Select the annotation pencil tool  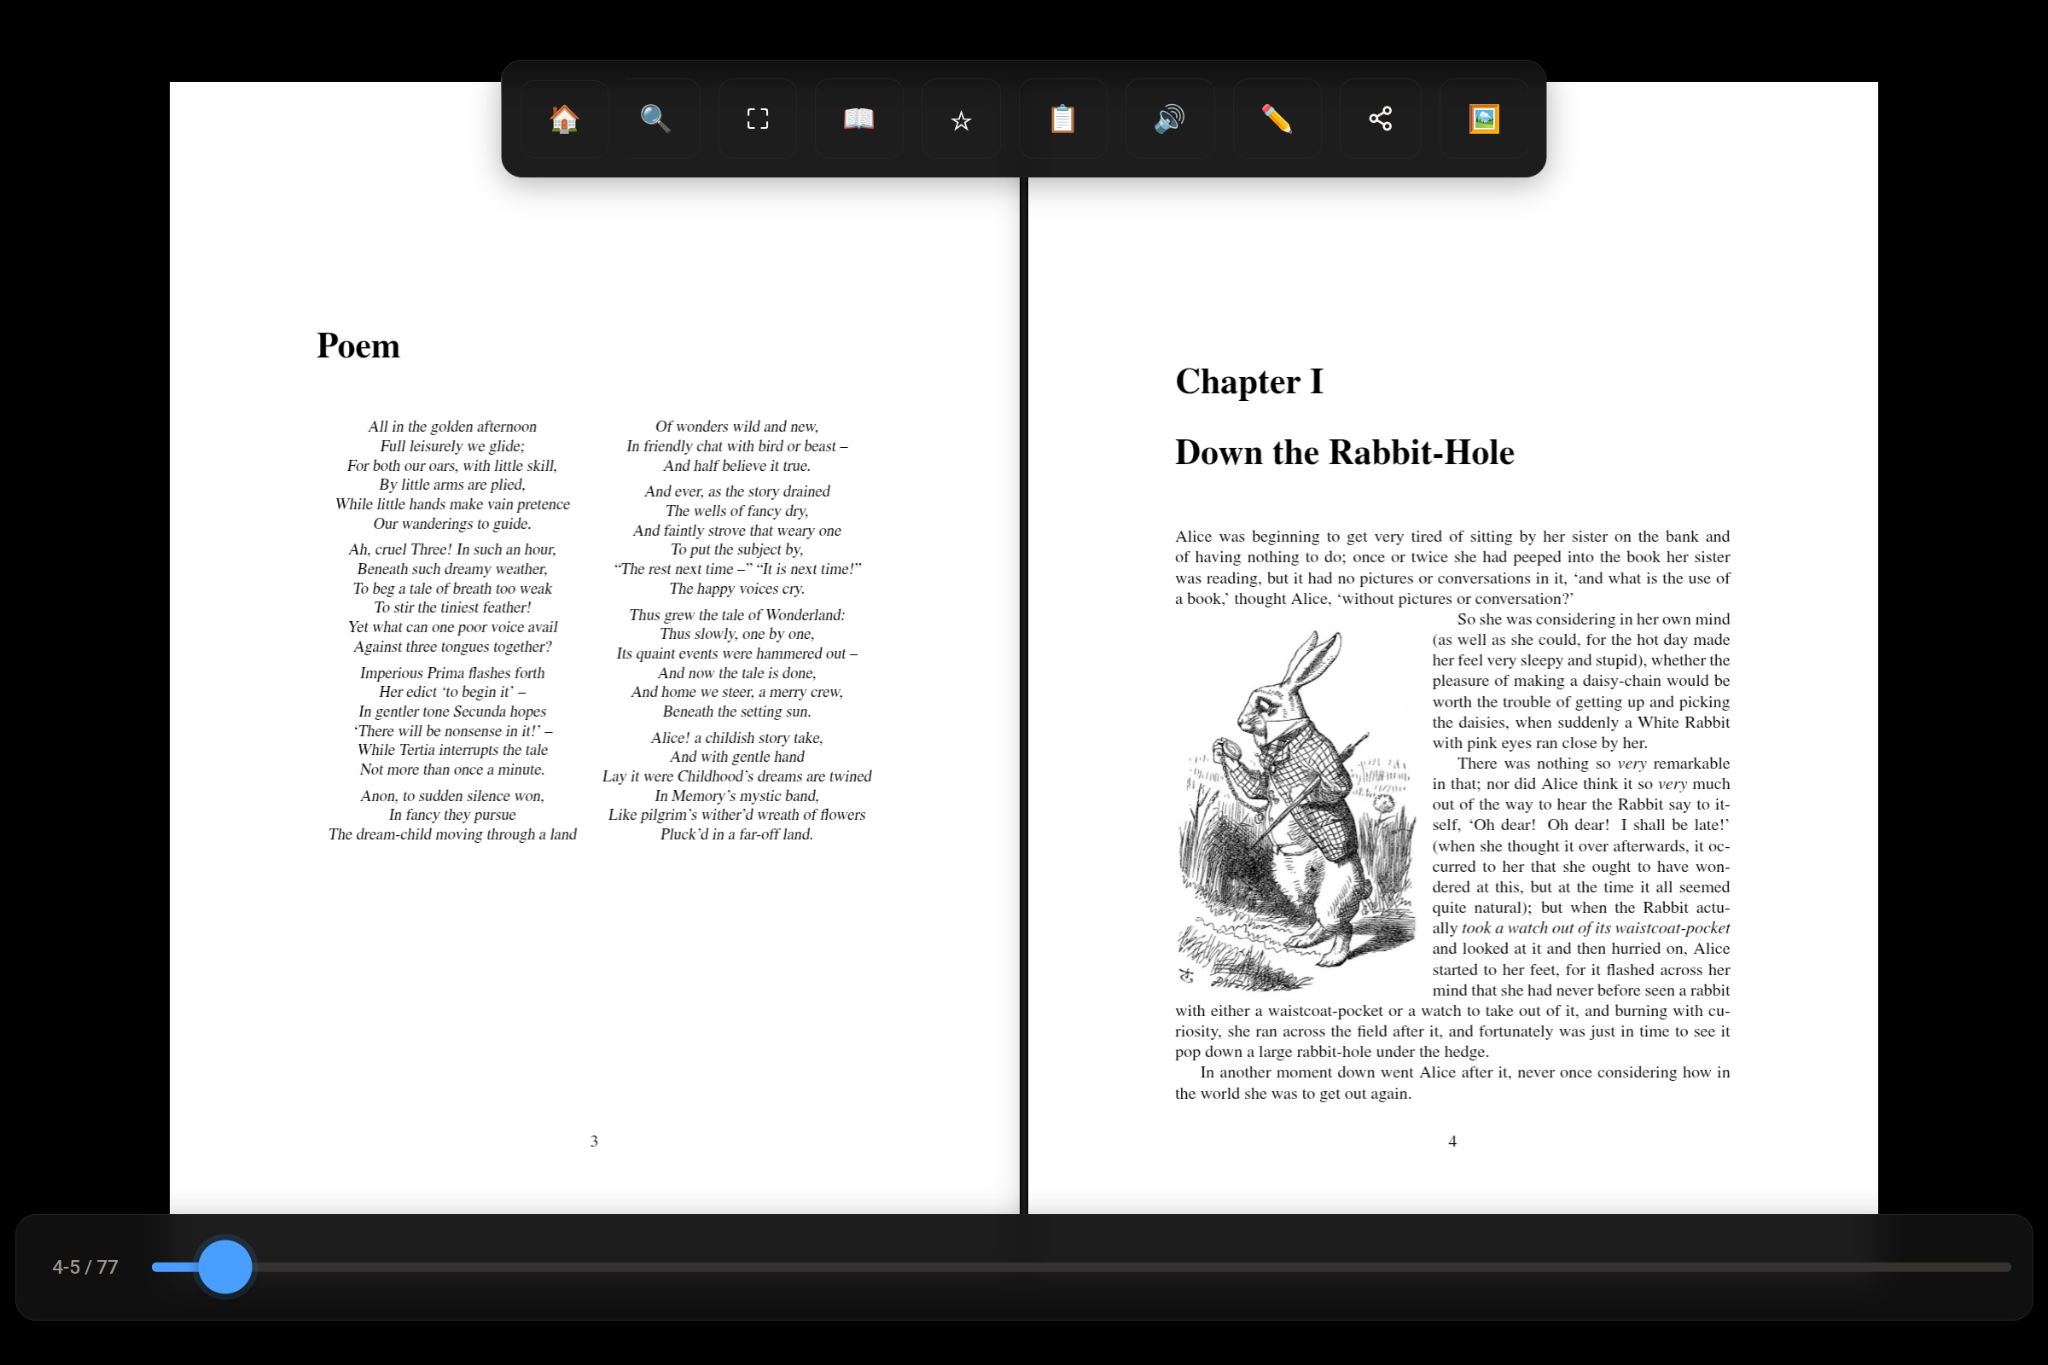pos(1277,119)
